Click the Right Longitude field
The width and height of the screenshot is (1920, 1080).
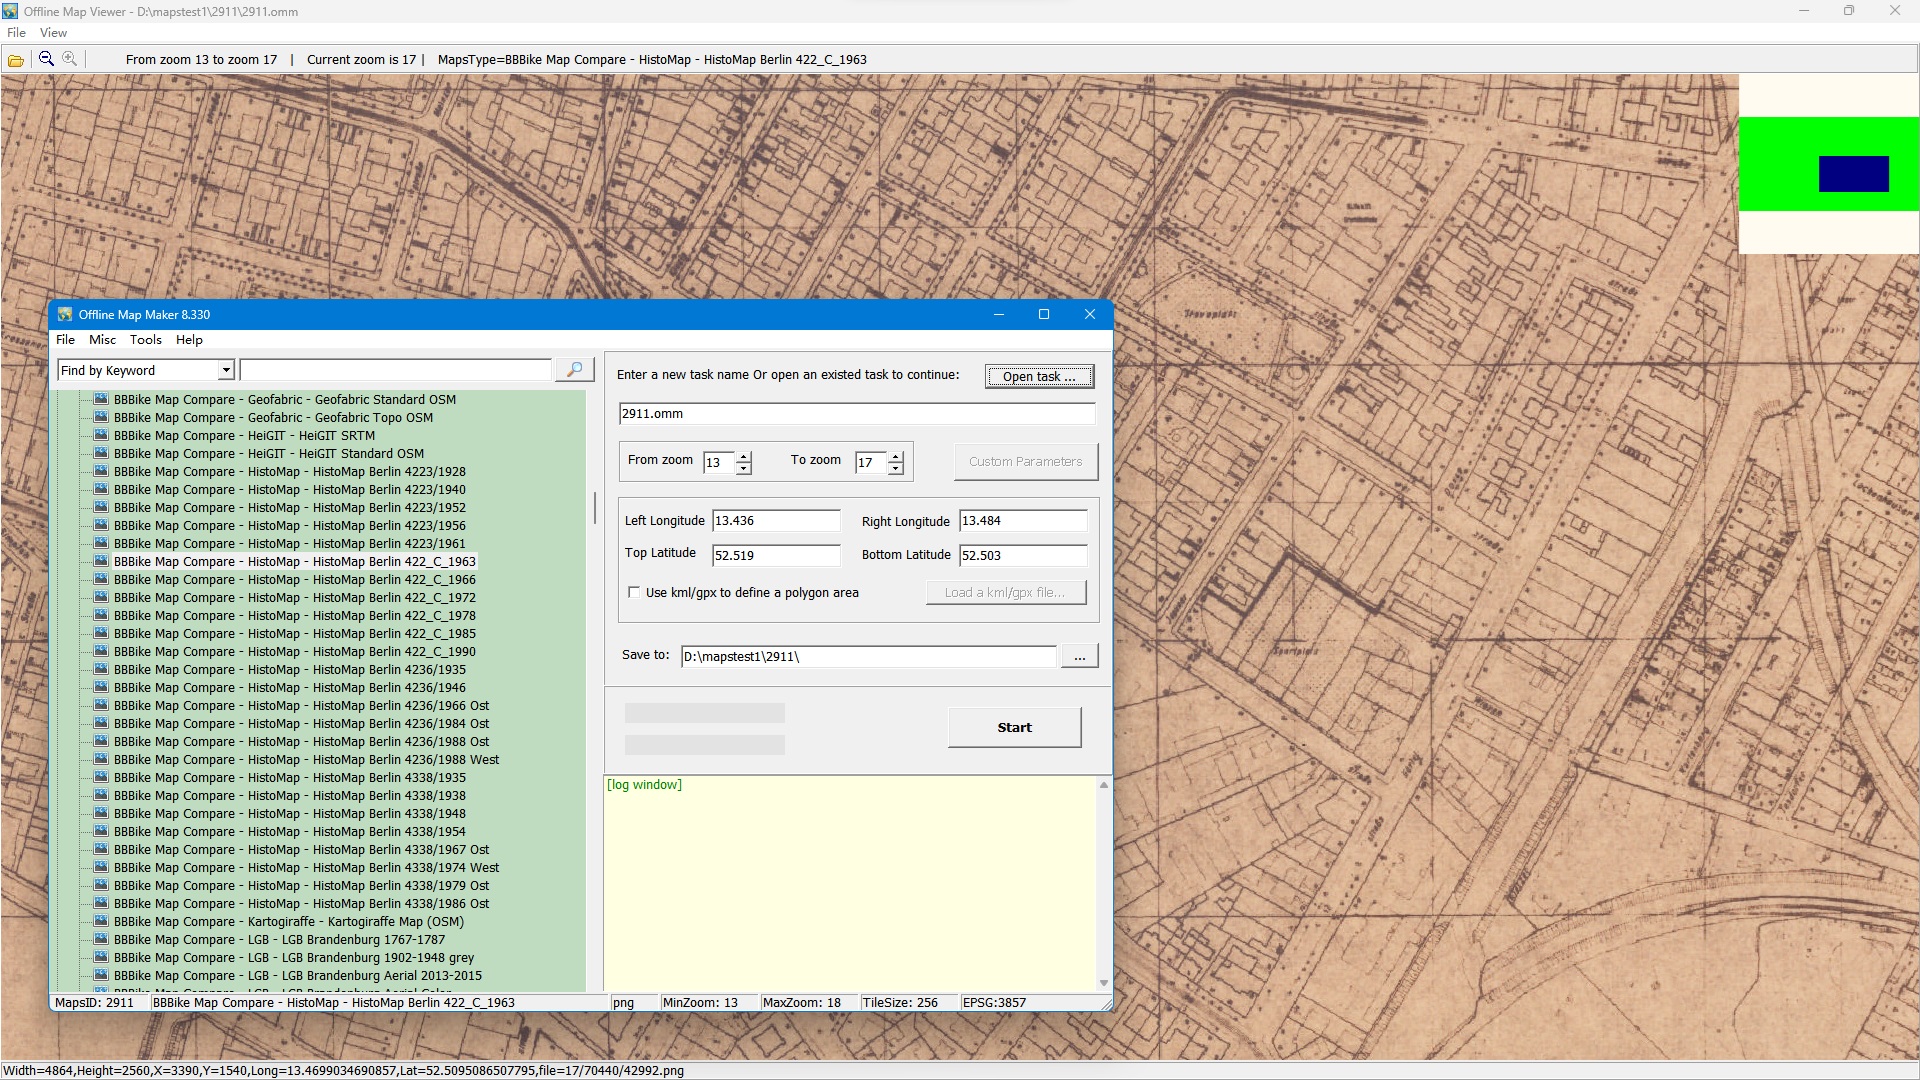click(x=1023, y=521)
